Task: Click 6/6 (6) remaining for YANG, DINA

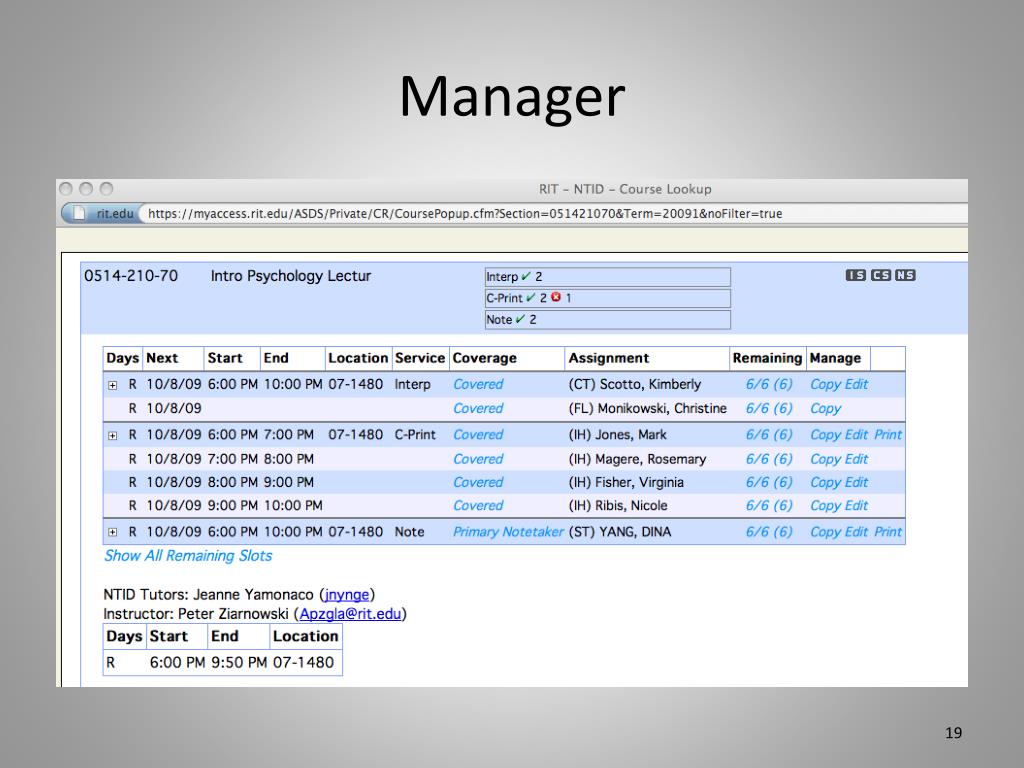Action: coord(769,532)
